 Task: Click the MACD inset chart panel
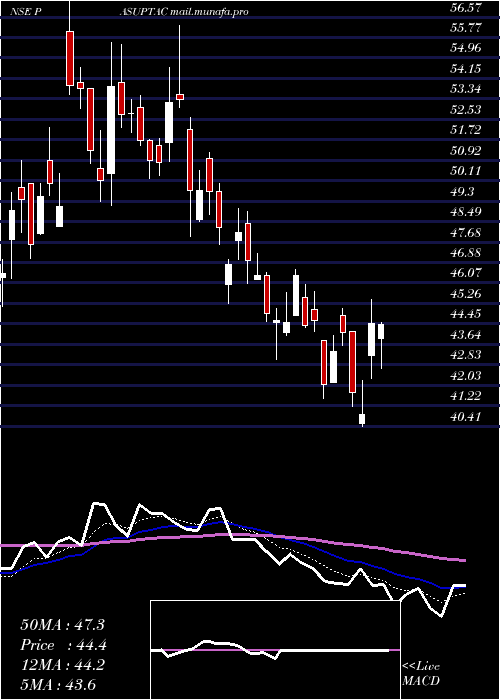tap(275, 650)
